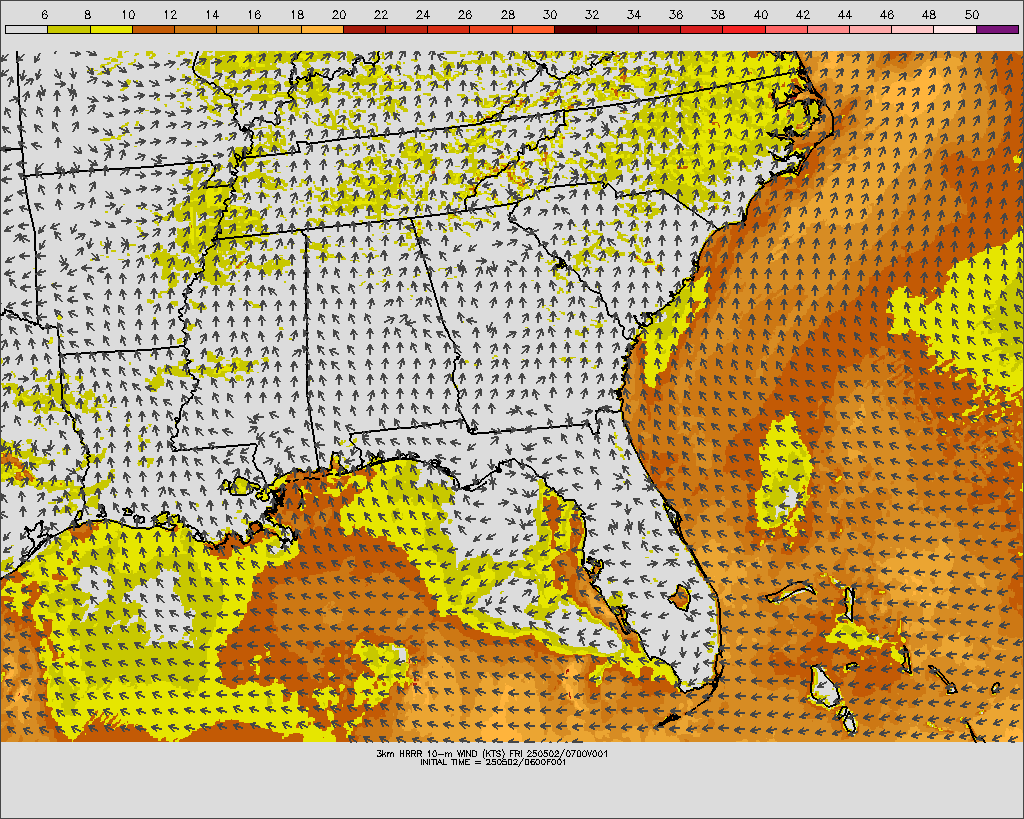Image resolution: width=1024 pixels, height=819 pixels.
Task: Pick the orange-red swatch between 28 and 30
Action: (533, 29)
